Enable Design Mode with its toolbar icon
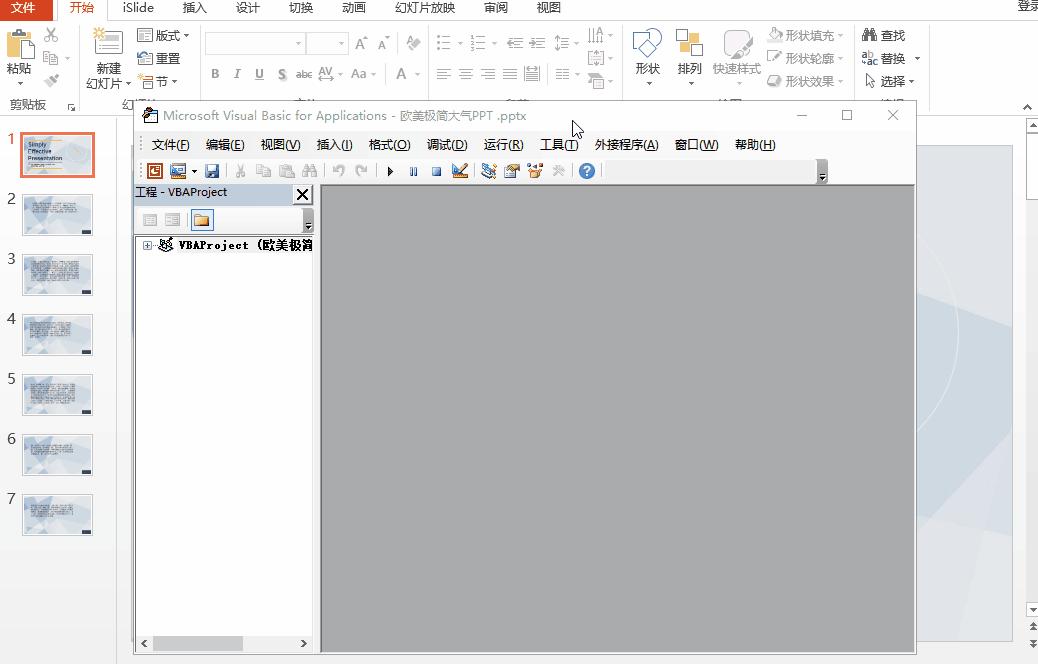The height and width of the screenshot is (664, 1038). [x=460, y=171]
